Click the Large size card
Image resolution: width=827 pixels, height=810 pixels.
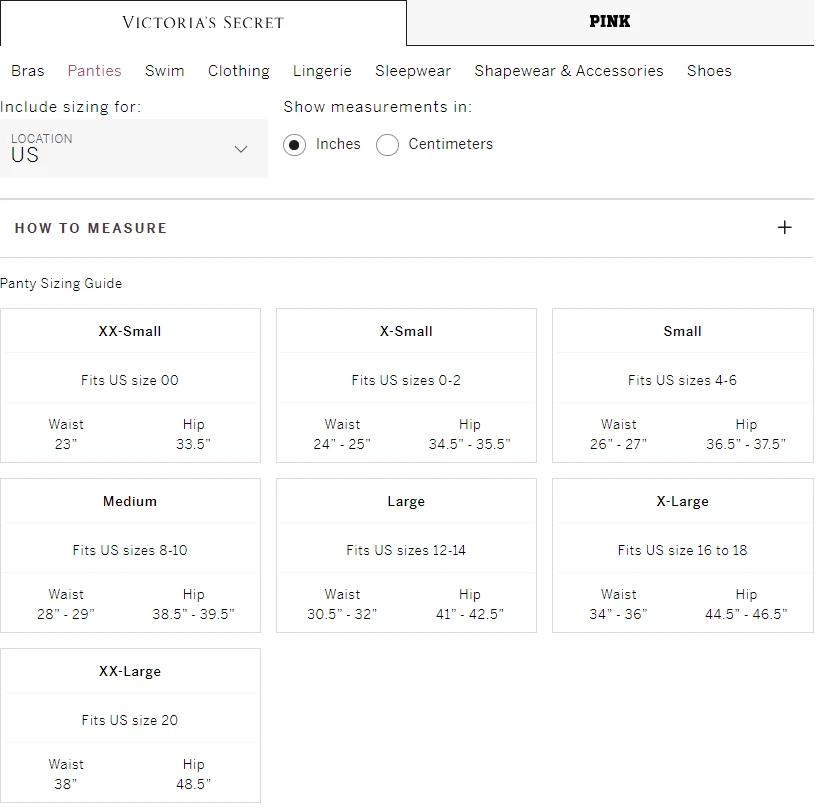(x=406, y=555)
